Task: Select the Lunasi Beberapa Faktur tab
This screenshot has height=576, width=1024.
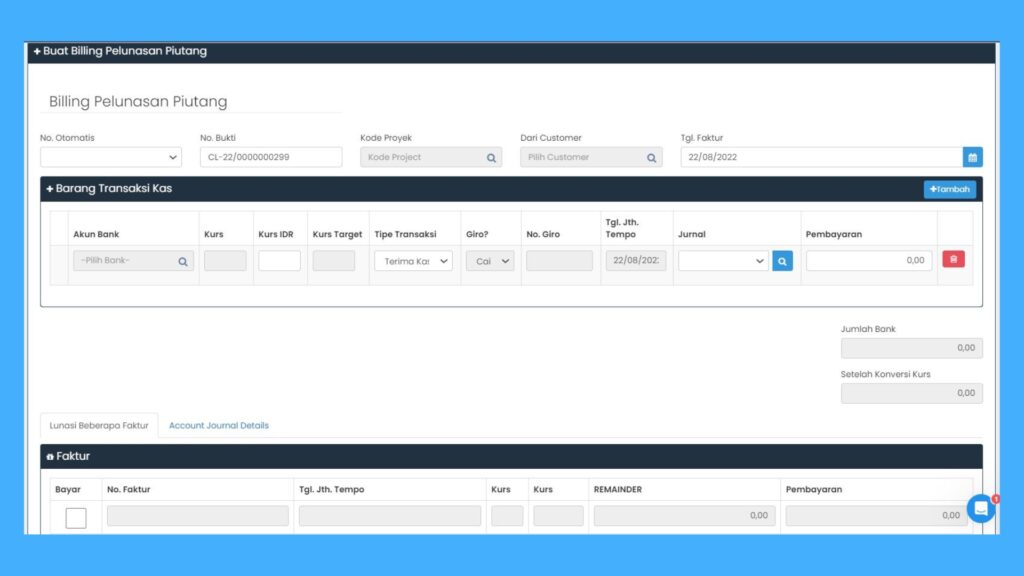Action: click(99, 425)
